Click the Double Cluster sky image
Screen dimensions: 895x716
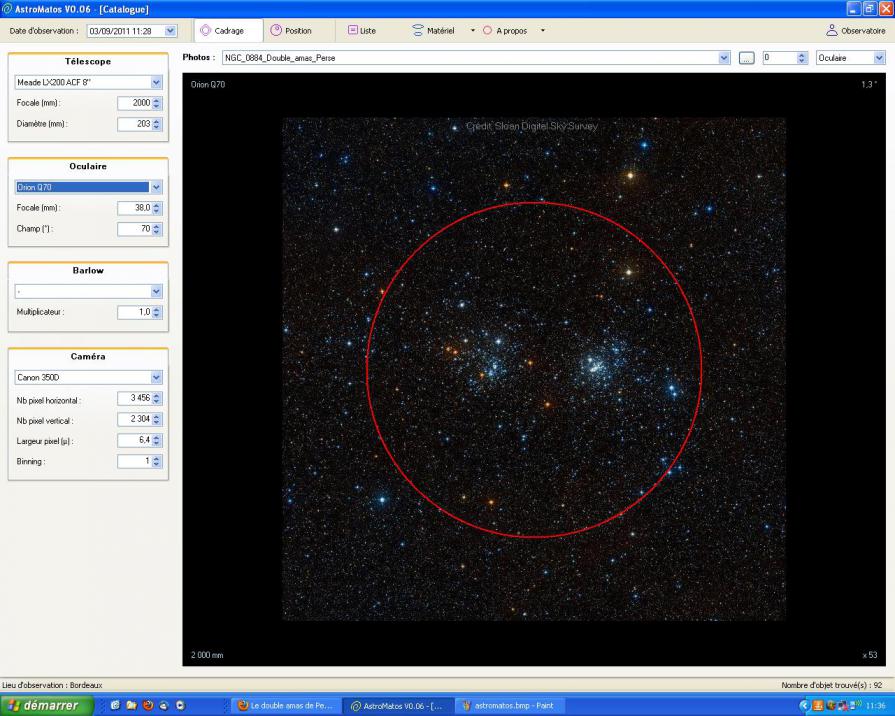pos(534,369)
